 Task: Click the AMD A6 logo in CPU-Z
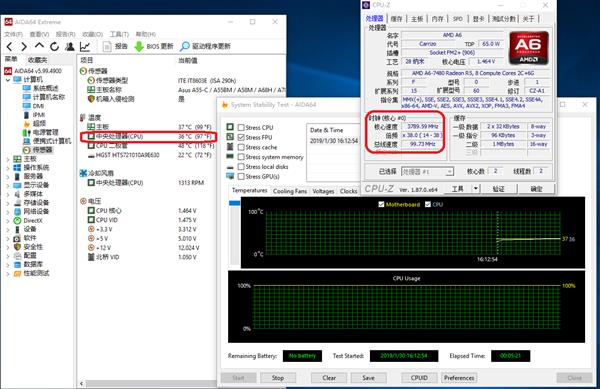(x=528, y=48)
